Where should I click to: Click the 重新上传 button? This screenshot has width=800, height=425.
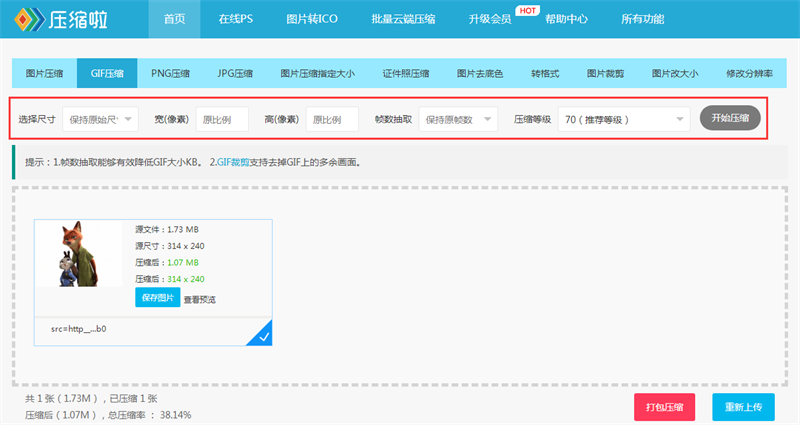(743, 407)
